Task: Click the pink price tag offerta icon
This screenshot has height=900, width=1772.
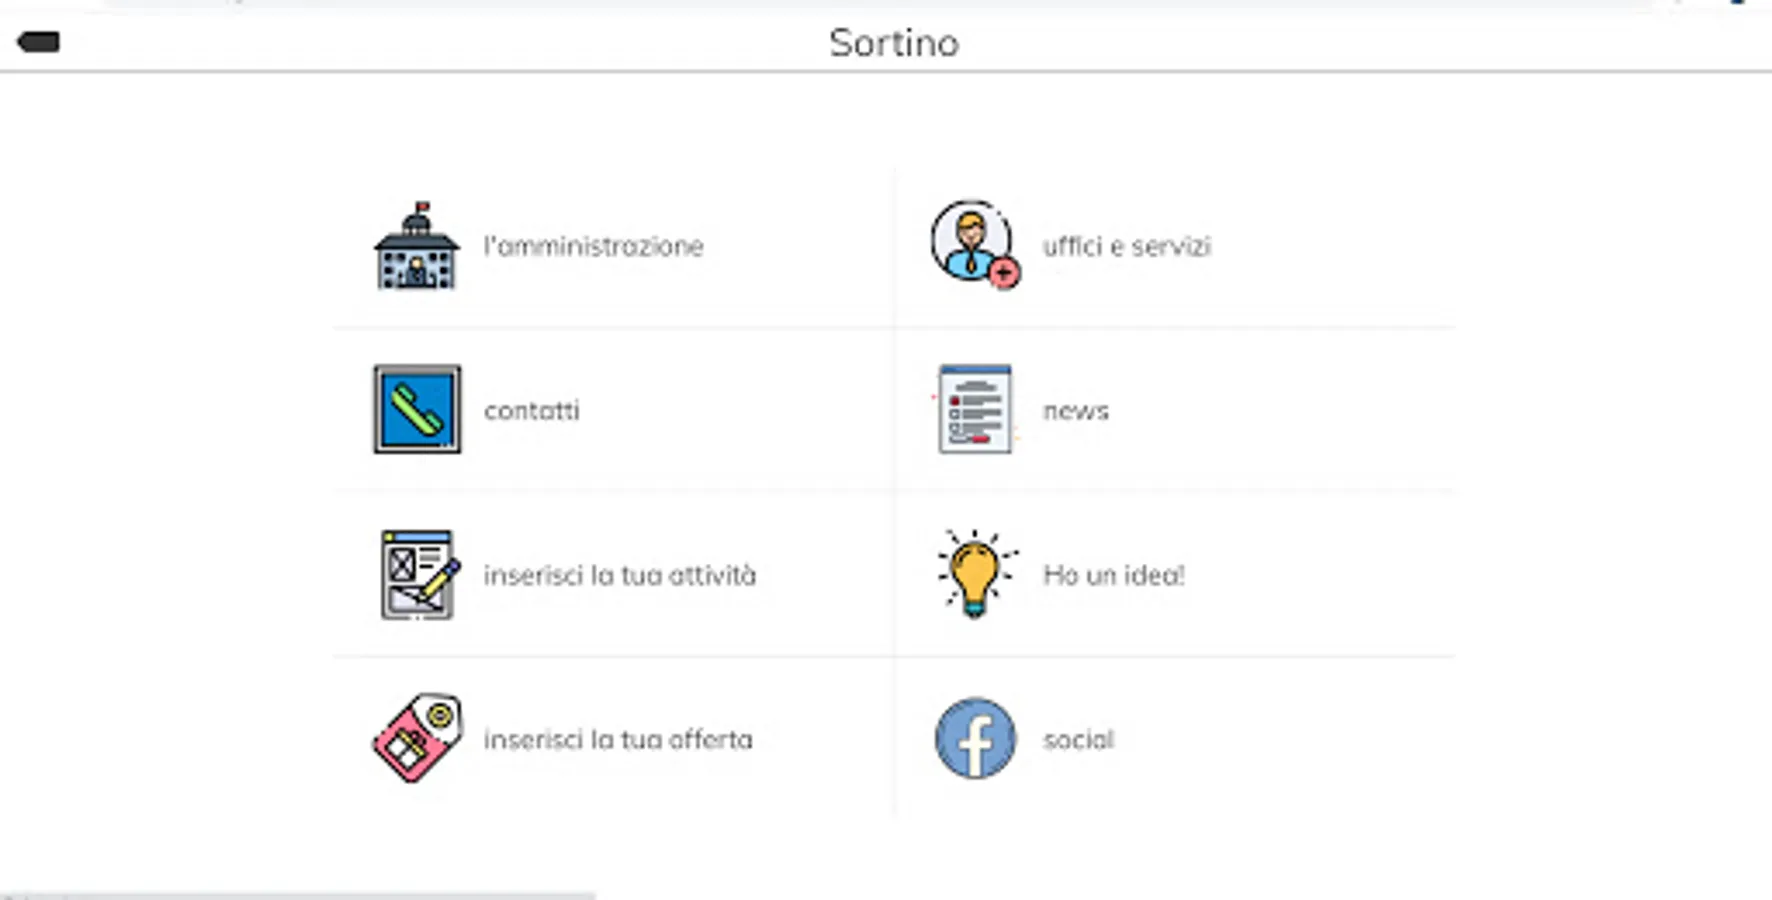Action: [418, 738]
